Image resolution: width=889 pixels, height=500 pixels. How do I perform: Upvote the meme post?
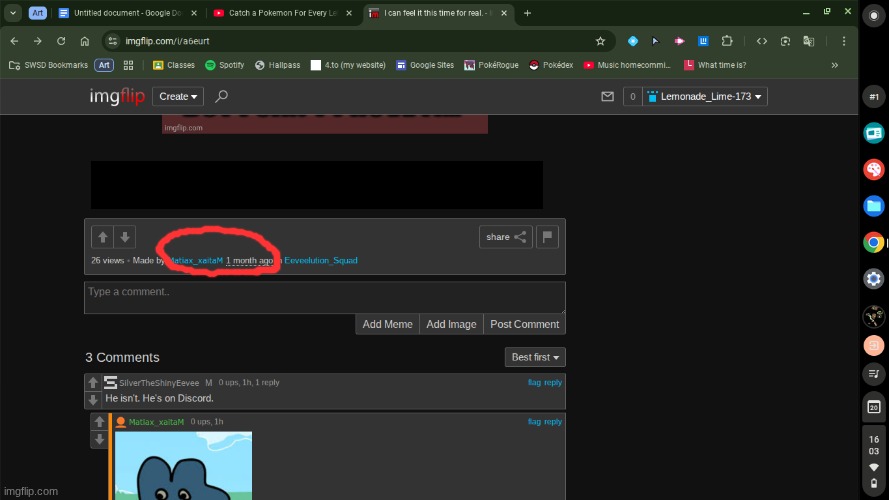pos(101,237)
